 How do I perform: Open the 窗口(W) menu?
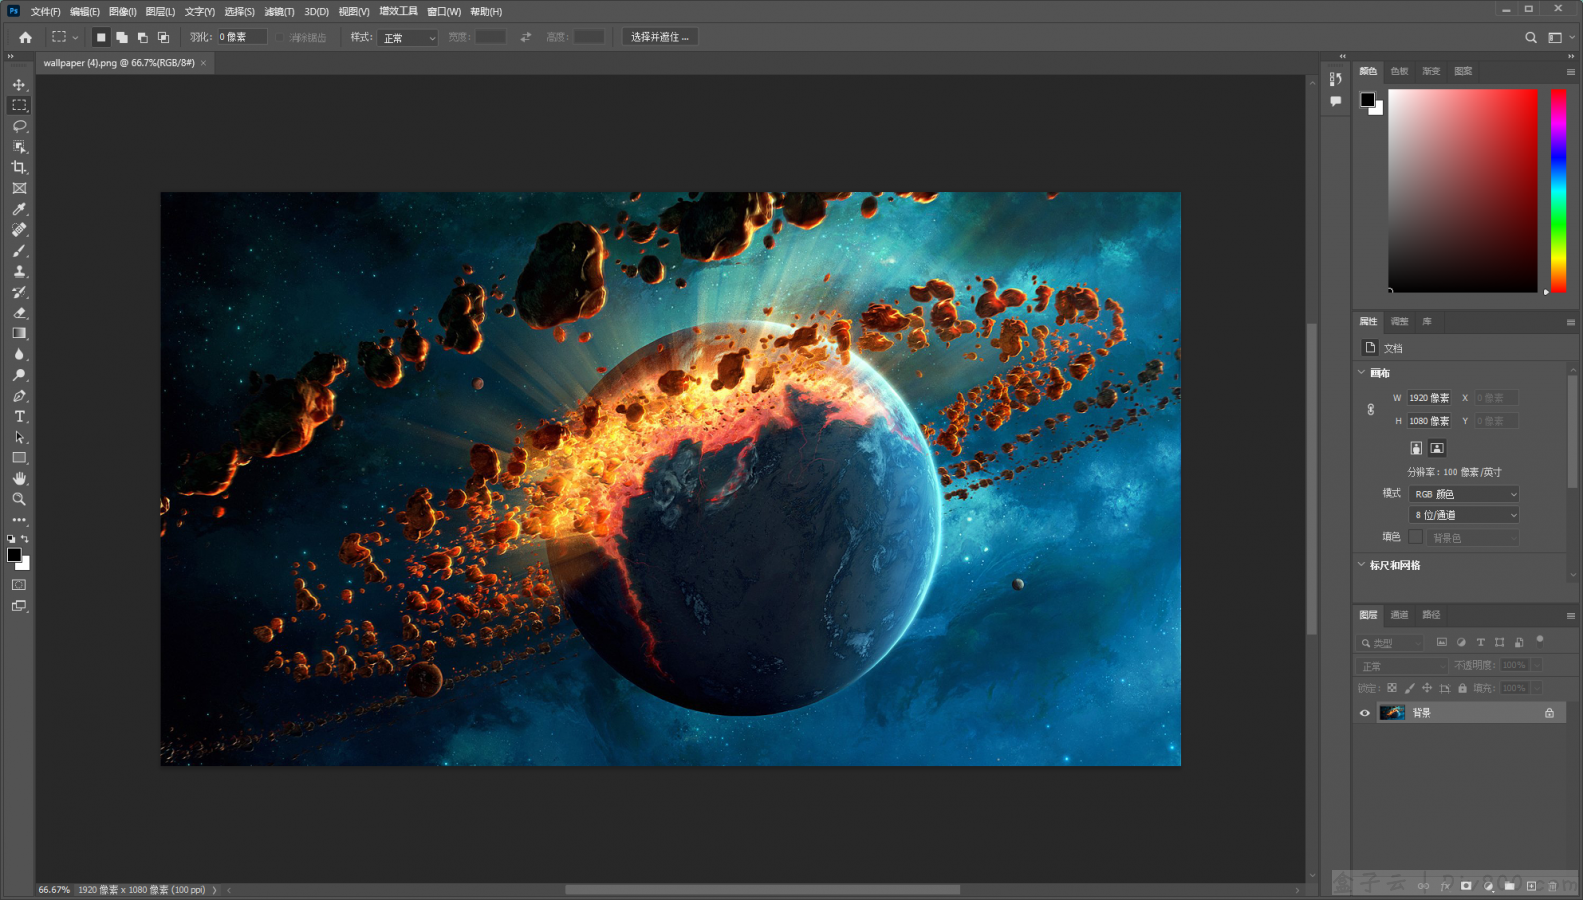[444, 12]
